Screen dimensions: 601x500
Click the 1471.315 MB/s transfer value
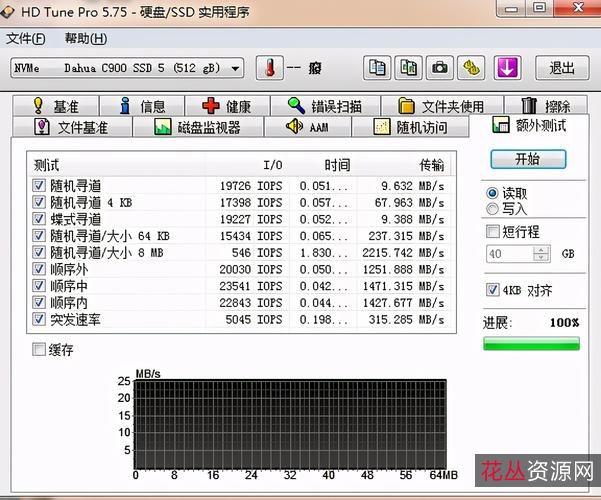(x=403, y=286)
